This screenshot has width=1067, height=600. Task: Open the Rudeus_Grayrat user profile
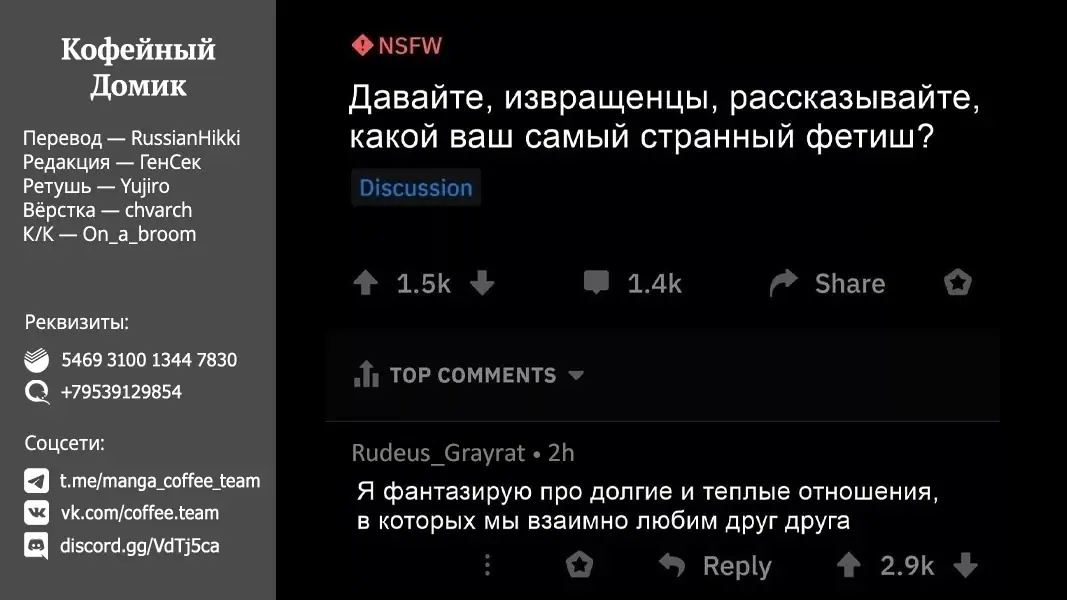point(438,453)
